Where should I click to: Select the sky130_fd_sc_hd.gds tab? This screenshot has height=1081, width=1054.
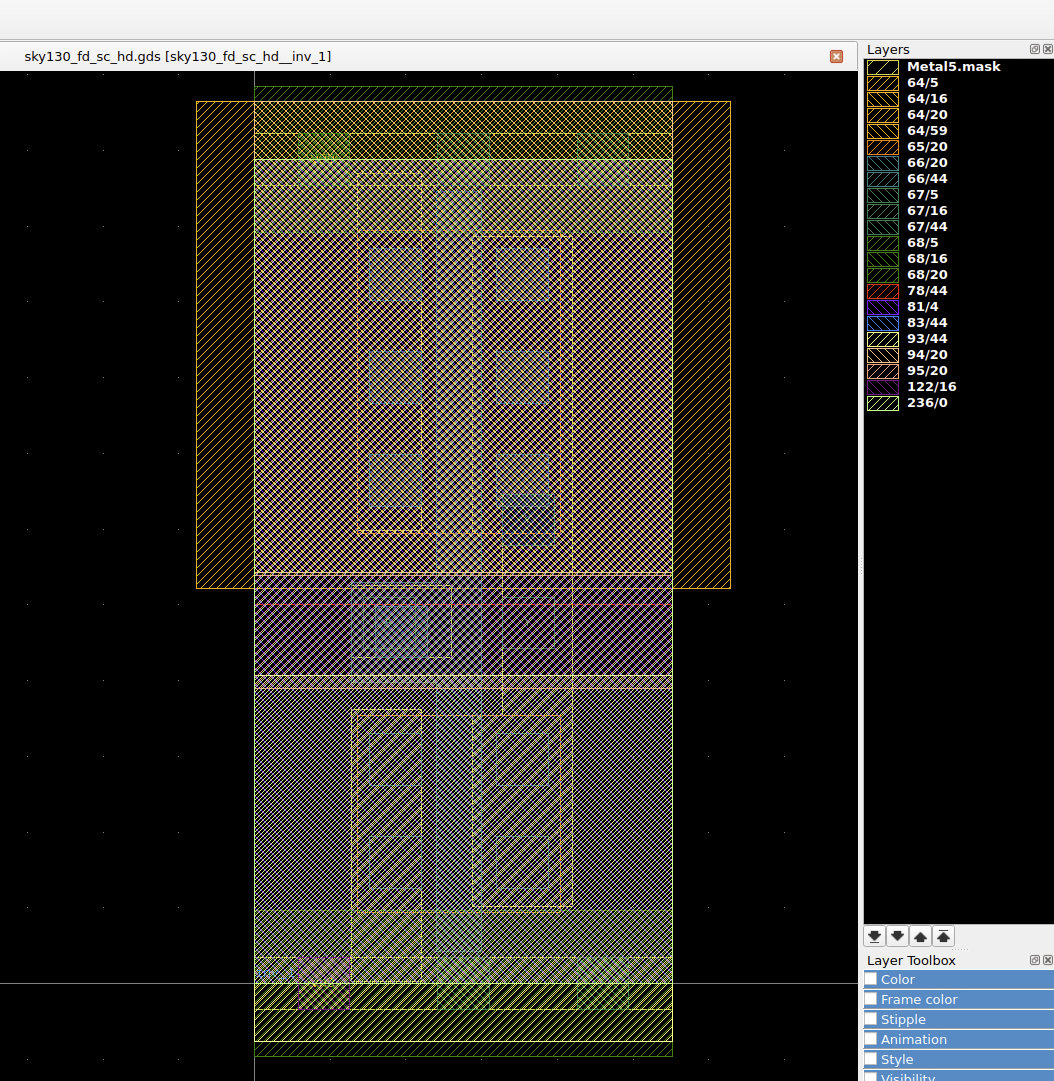click(178, 57)
